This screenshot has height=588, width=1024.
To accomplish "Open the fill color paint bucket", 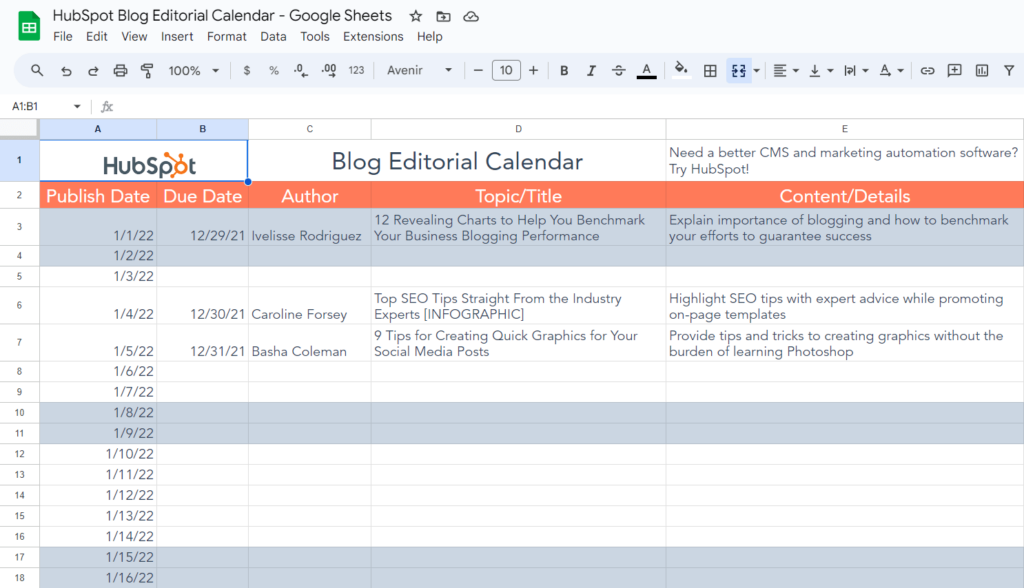I will (x=681, y=69).
